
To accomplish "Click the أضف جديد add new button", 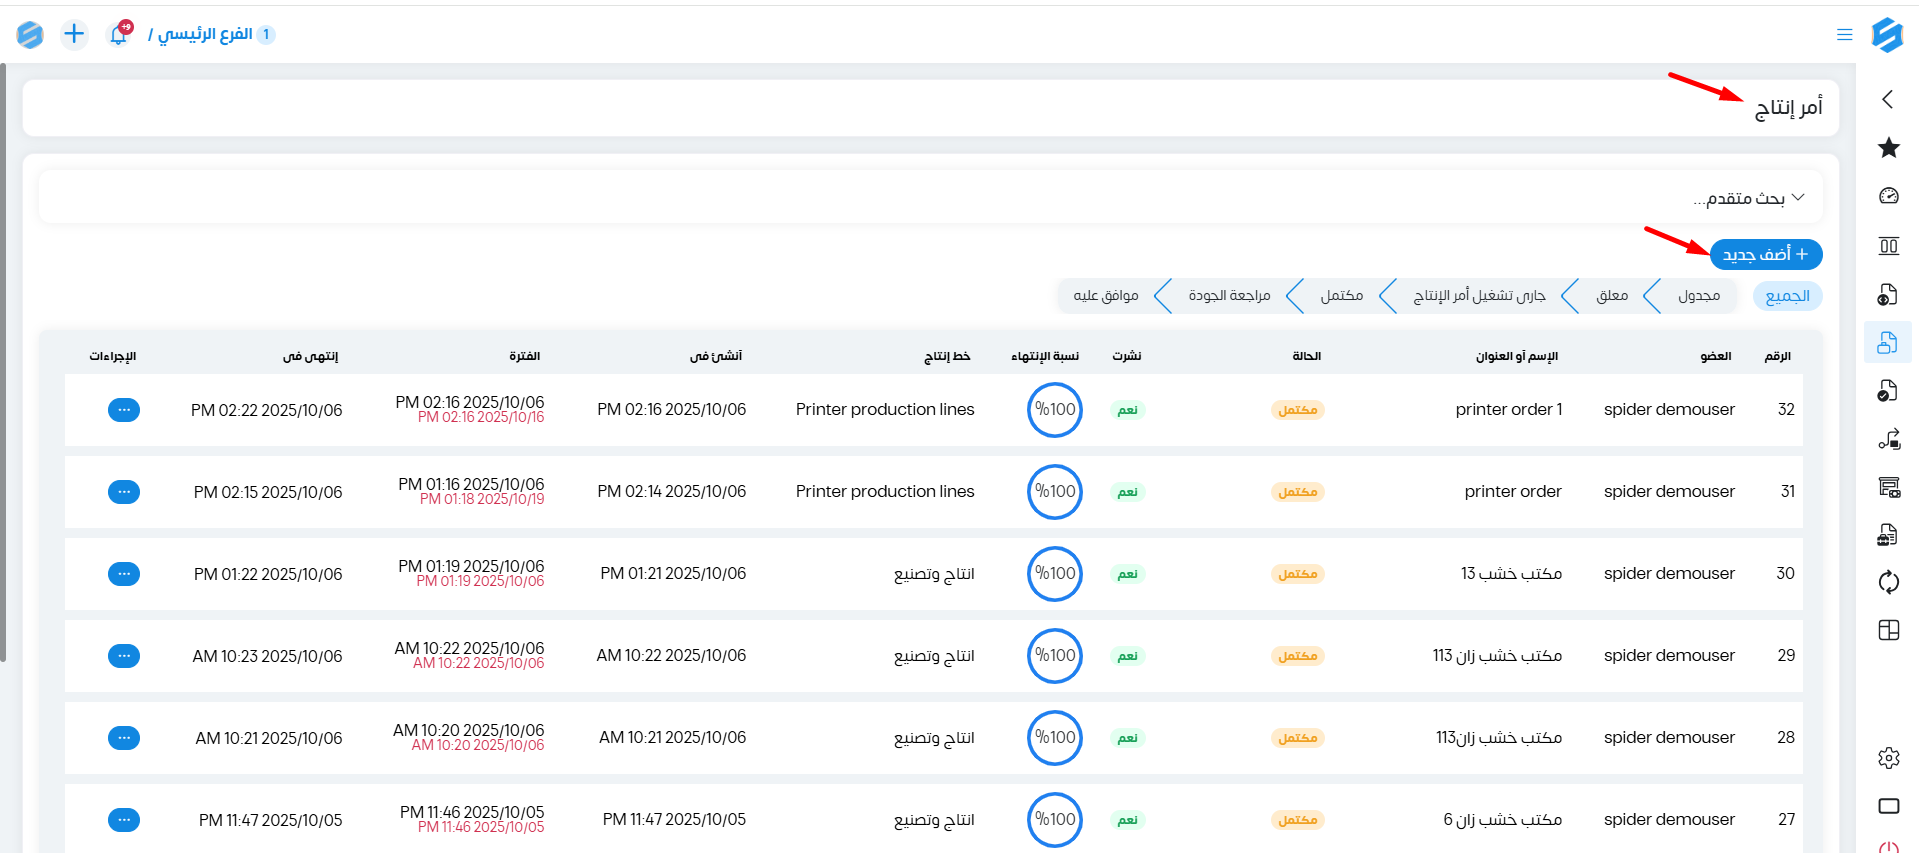I will click(x=1765, y=254).
